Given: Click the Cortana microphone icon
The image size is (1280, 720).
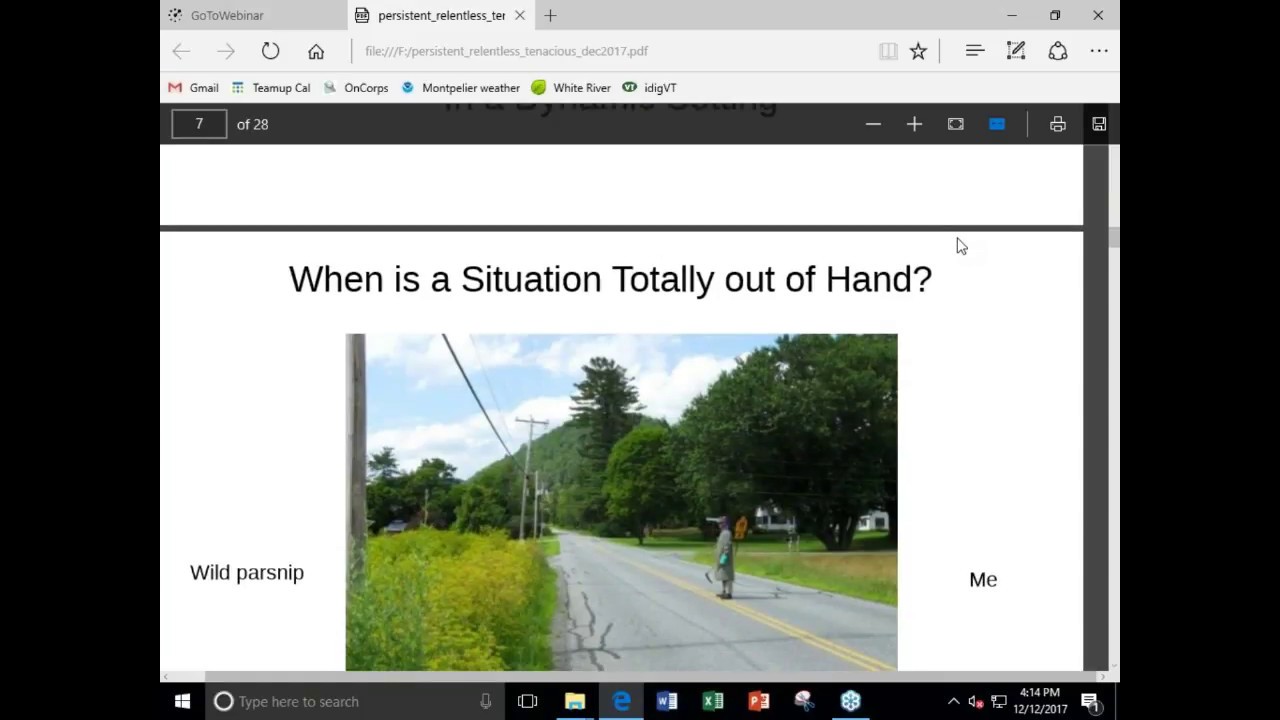Looking at the screenshot, I should point(486,701).
